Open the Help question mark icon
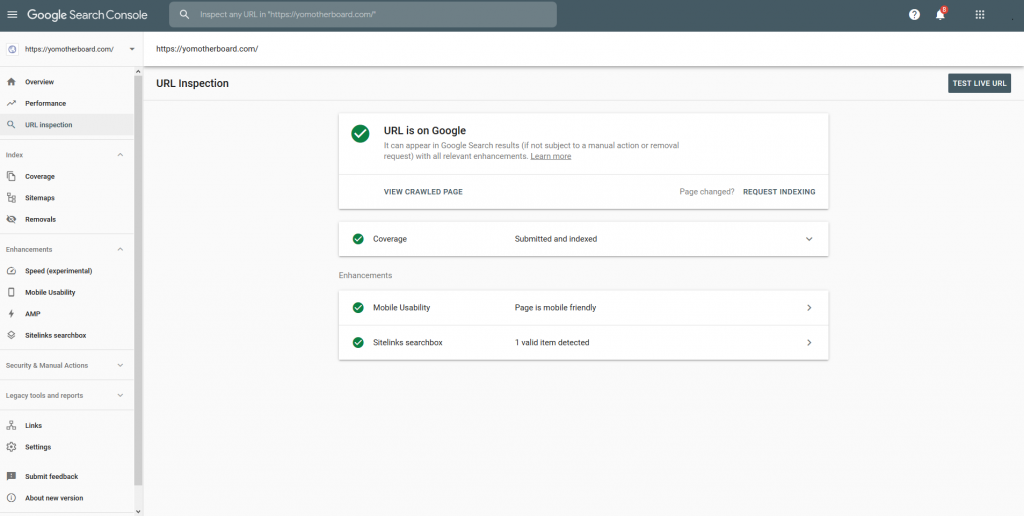Viewport: 1024px width, 516px height. coord(914,14)
